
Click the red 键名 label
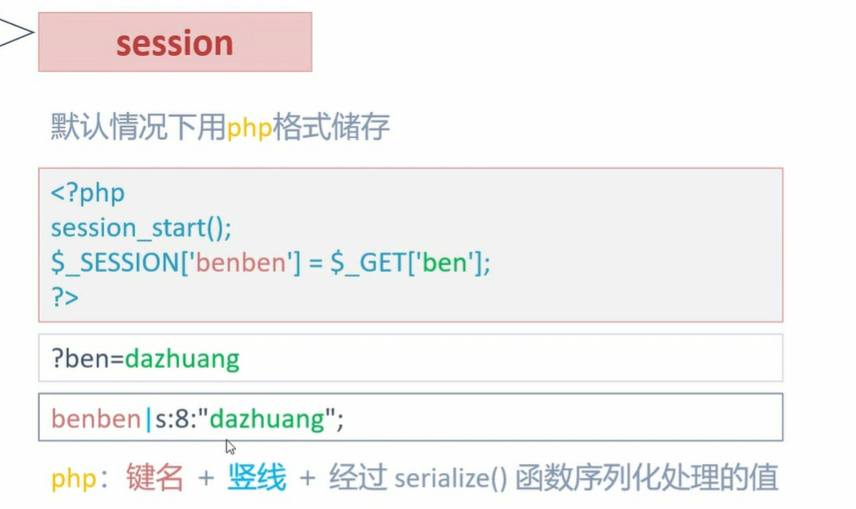(155, 477)
